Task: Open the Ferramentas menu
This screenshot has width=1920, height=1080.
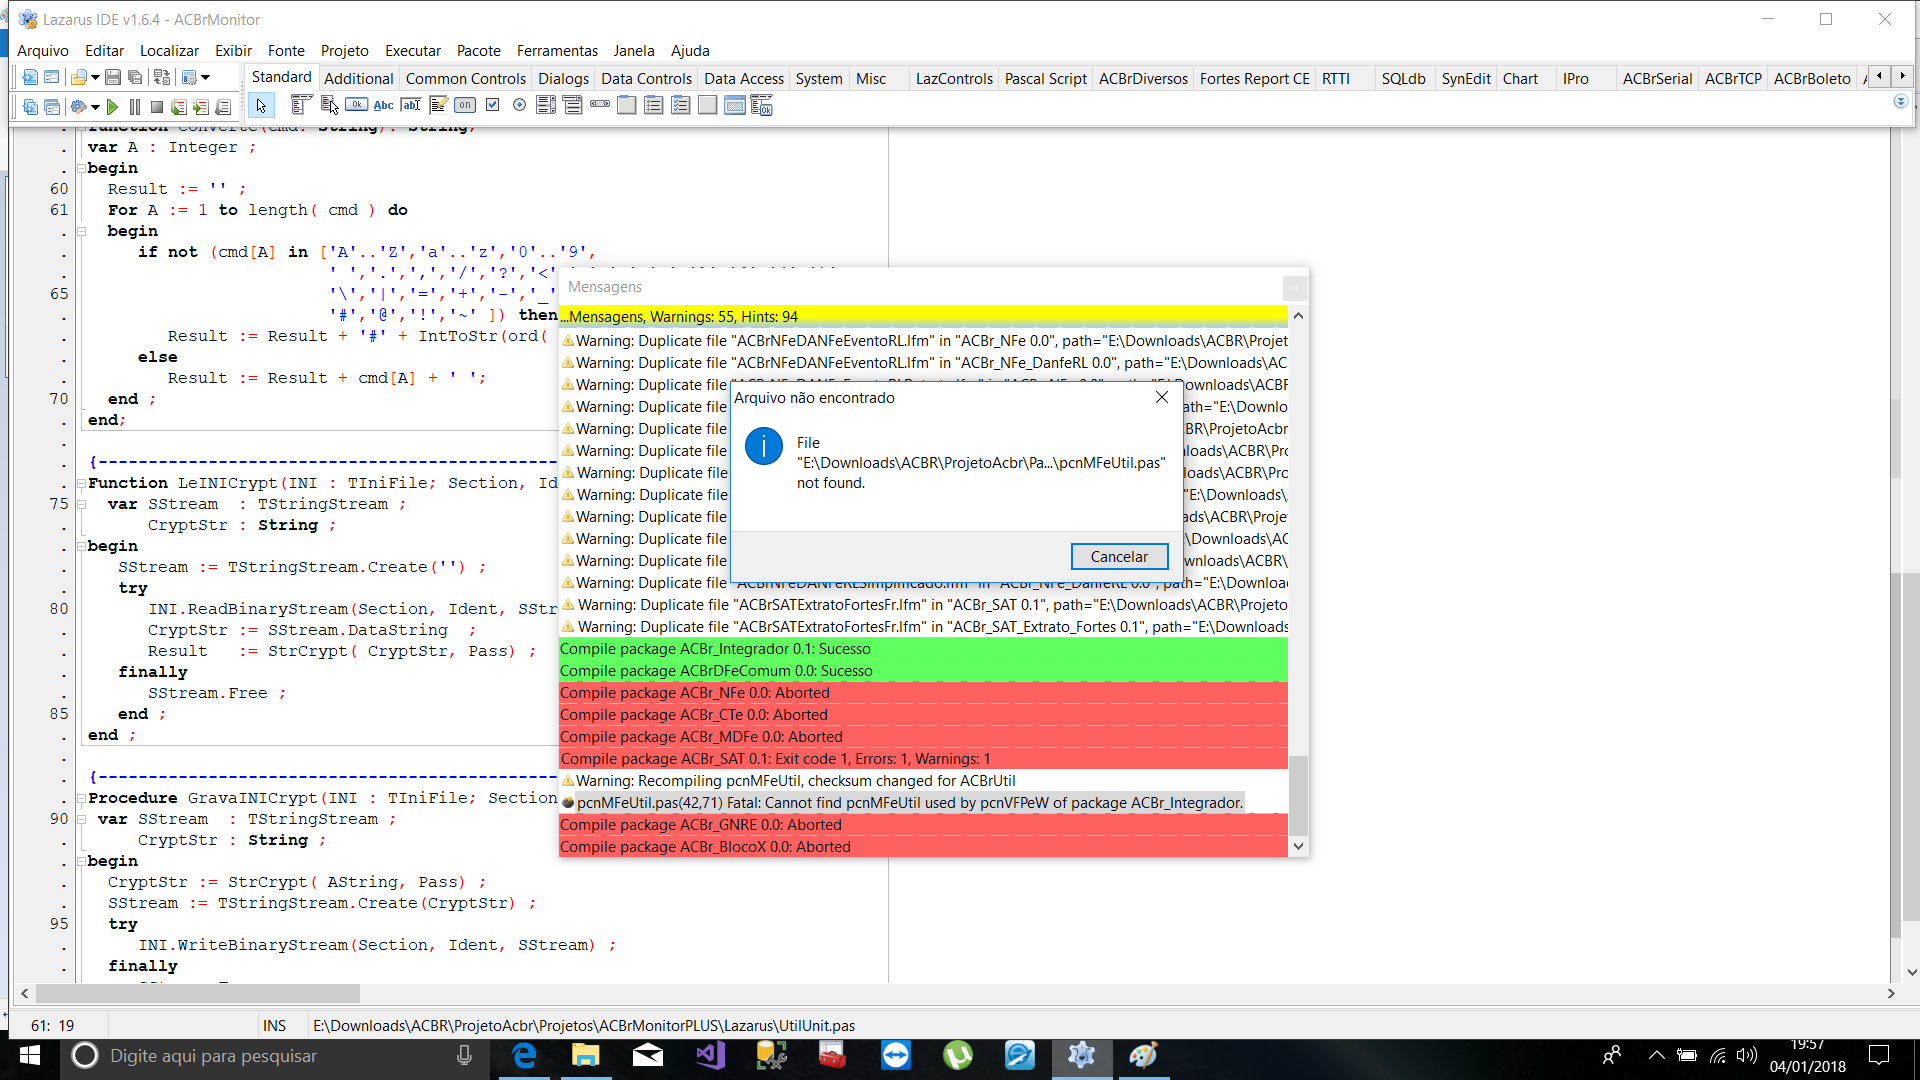Action: coord(557,50)
